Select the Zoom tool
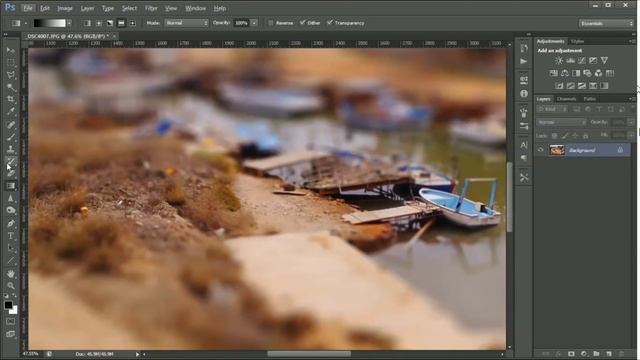Viewport: 640px width, 360px height. tap(11, 286)
